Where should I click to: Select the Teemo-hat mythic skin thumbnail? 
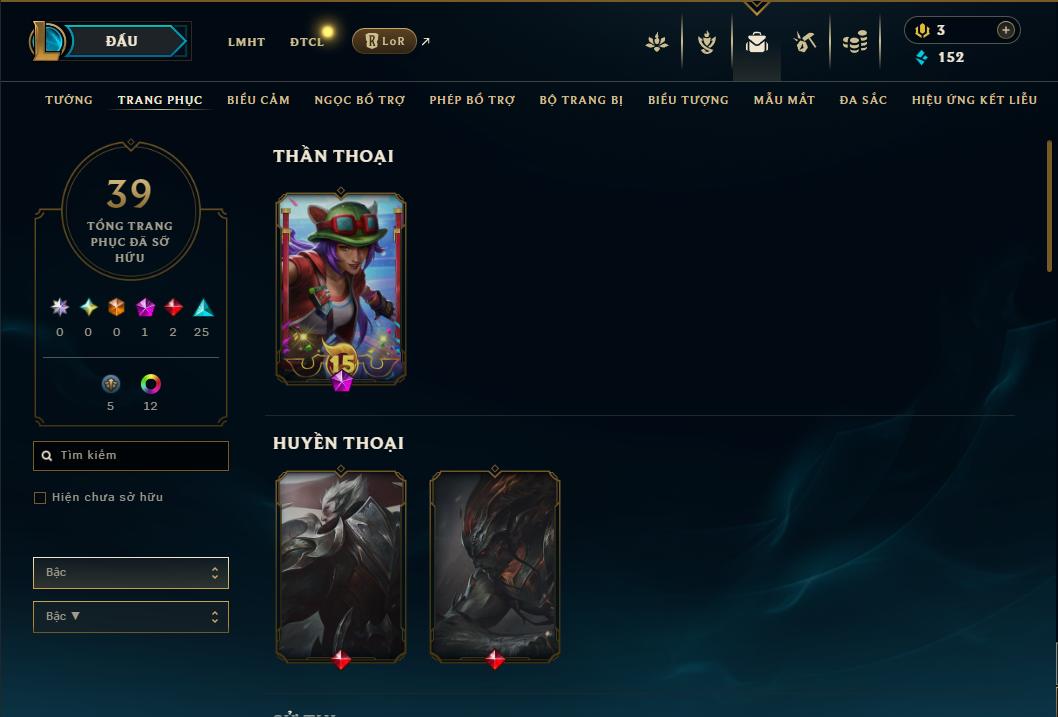[341, 289]
